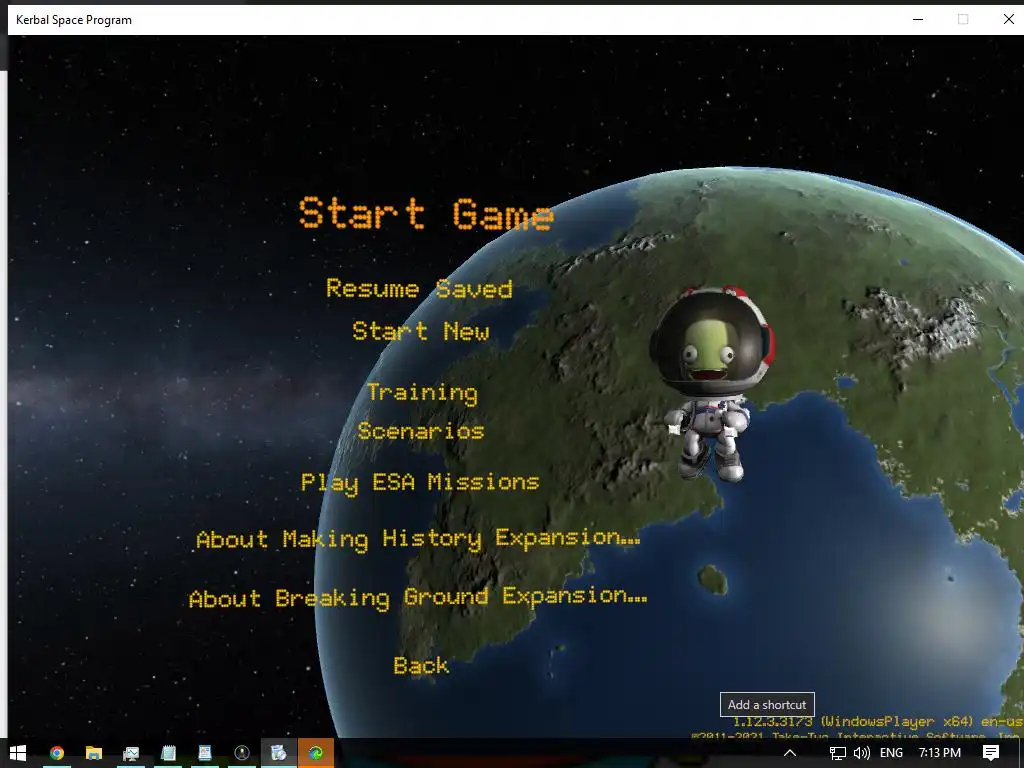Screen dimensions: 1024x768
Task: Open the 7:13 PM clock flyout
Action: pyautogui.click(x=940, y=753)
